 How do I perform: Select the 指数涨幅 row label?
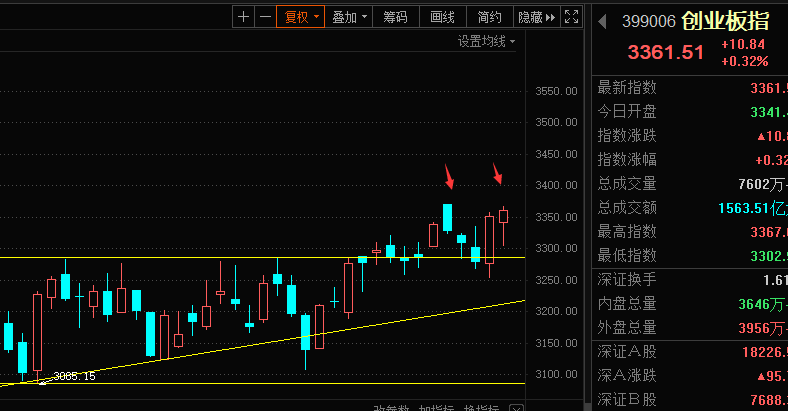pos(627,159)
